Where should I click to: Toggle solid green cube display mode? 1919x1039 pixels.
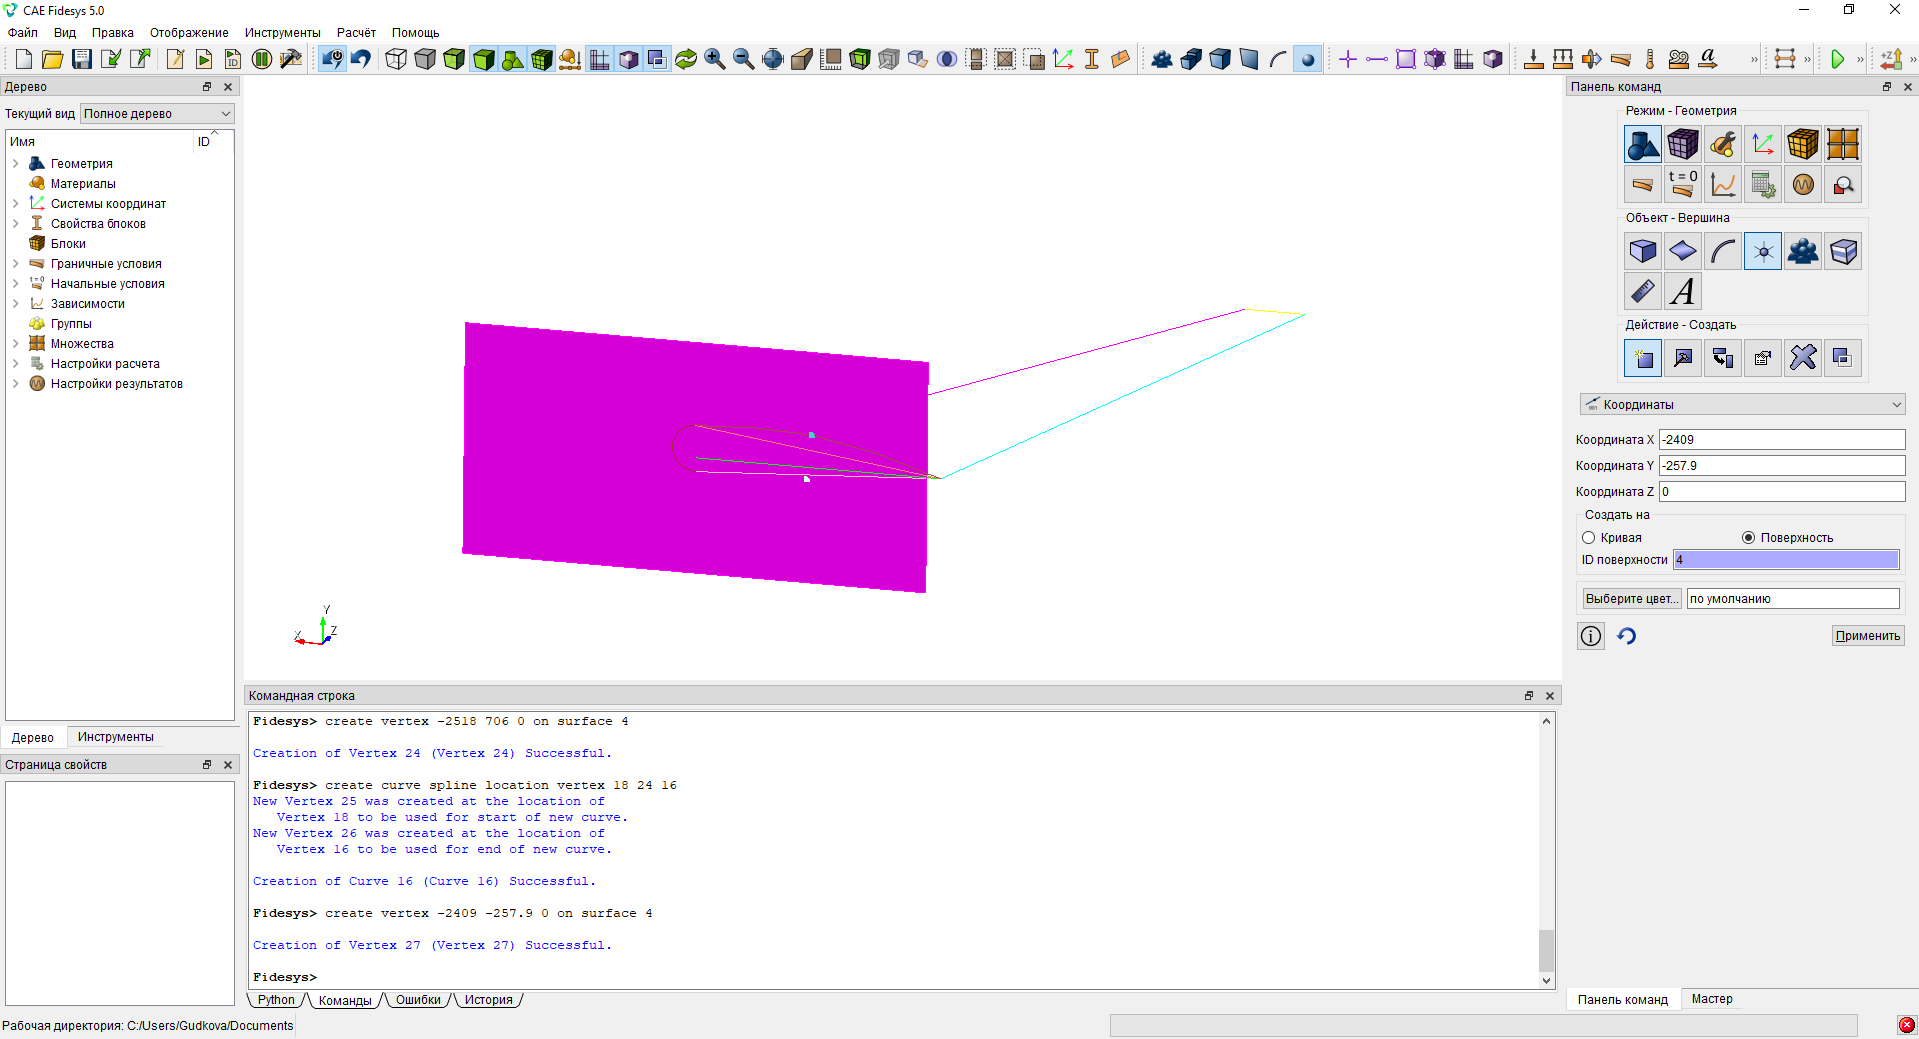click(x=483, y=59)
